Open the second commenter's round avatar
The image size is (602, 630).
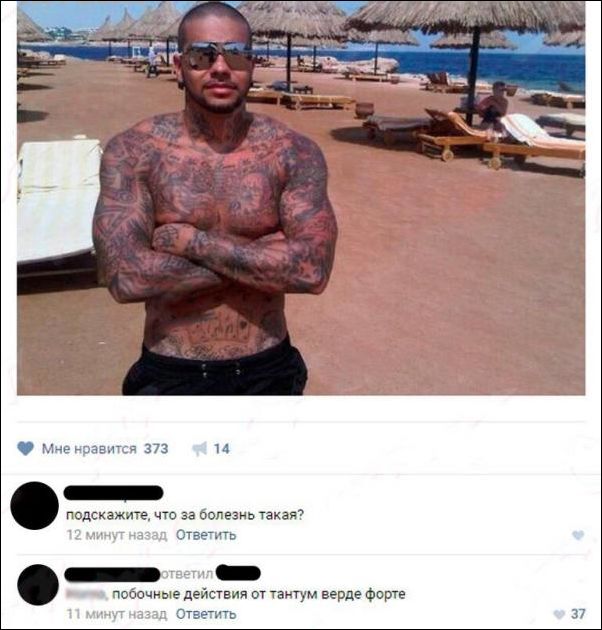tap(38, 585)
